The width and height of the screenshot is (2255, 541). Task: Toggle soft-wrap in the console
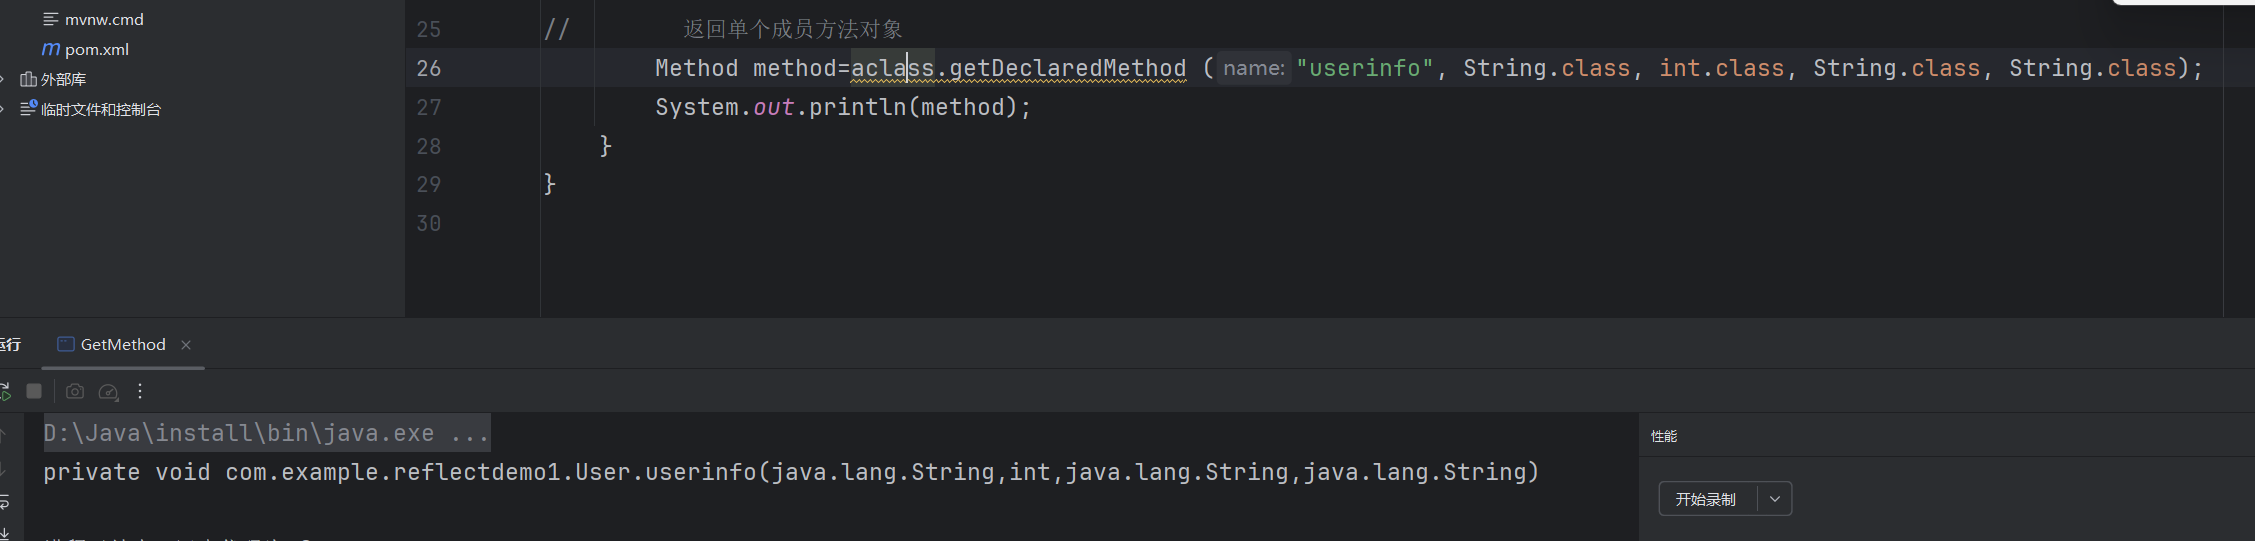coord(4,501)
